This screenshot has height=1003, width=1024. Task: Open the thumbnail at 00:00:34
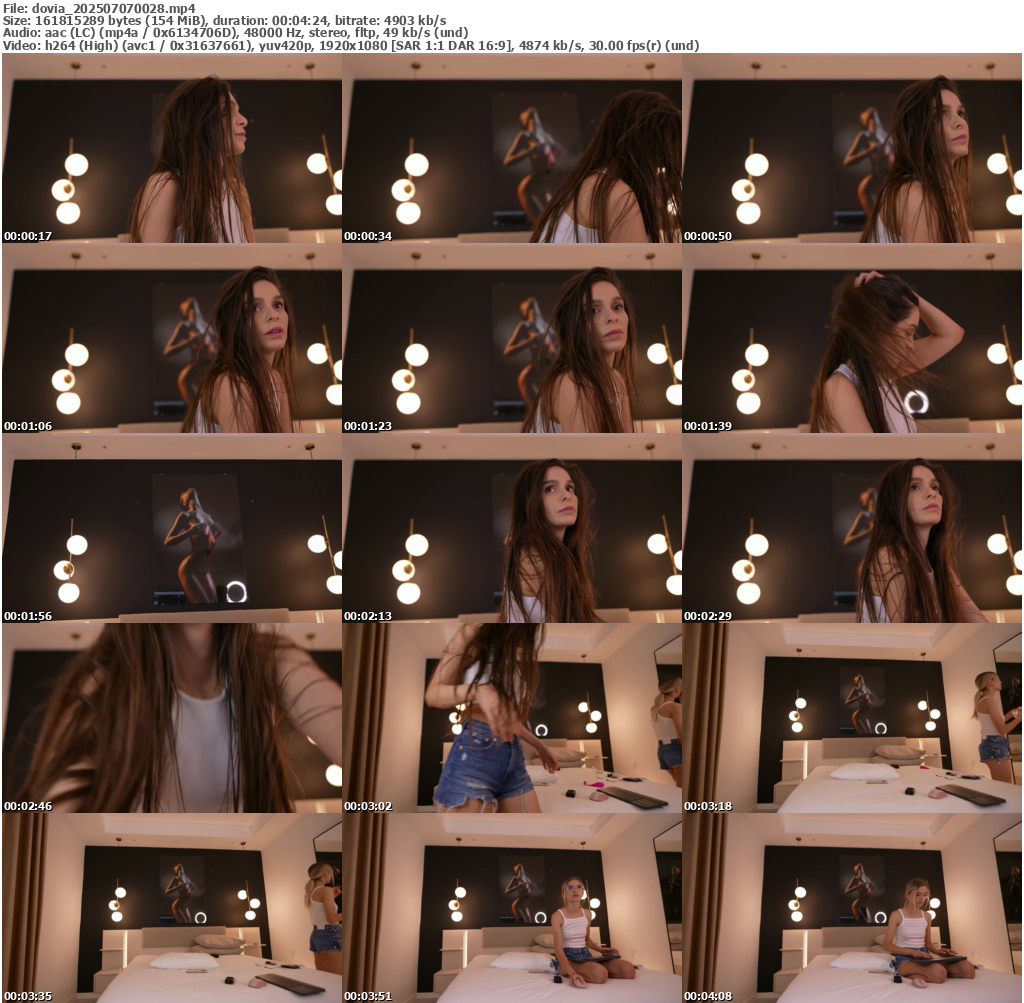tap(512, 148)
